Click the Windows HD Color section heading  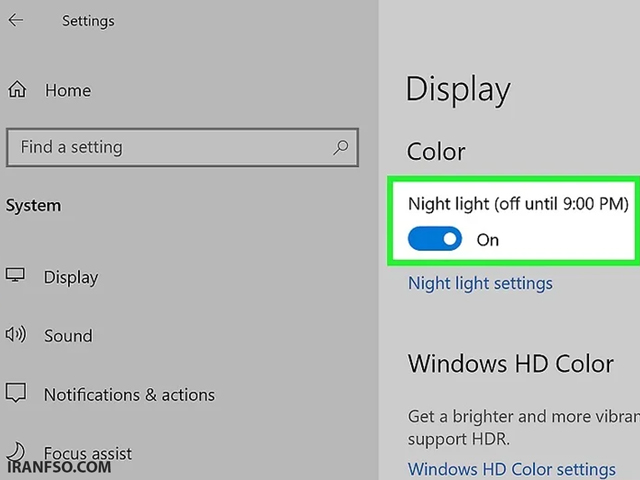click(511, 363)
